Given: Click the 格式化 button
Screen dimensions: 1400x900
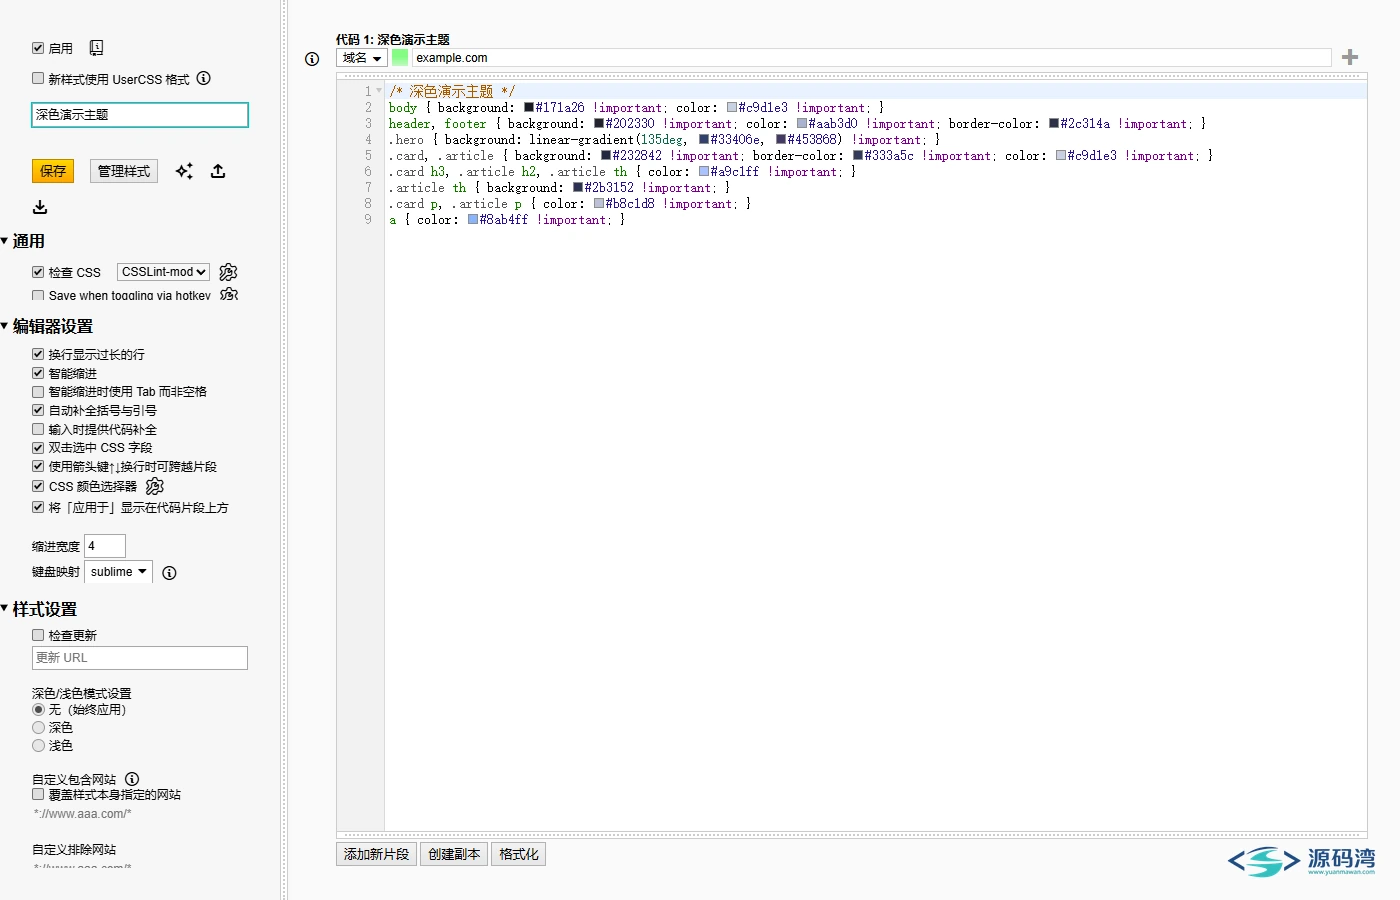Looking at the screenshot, I should click(519, 854).
